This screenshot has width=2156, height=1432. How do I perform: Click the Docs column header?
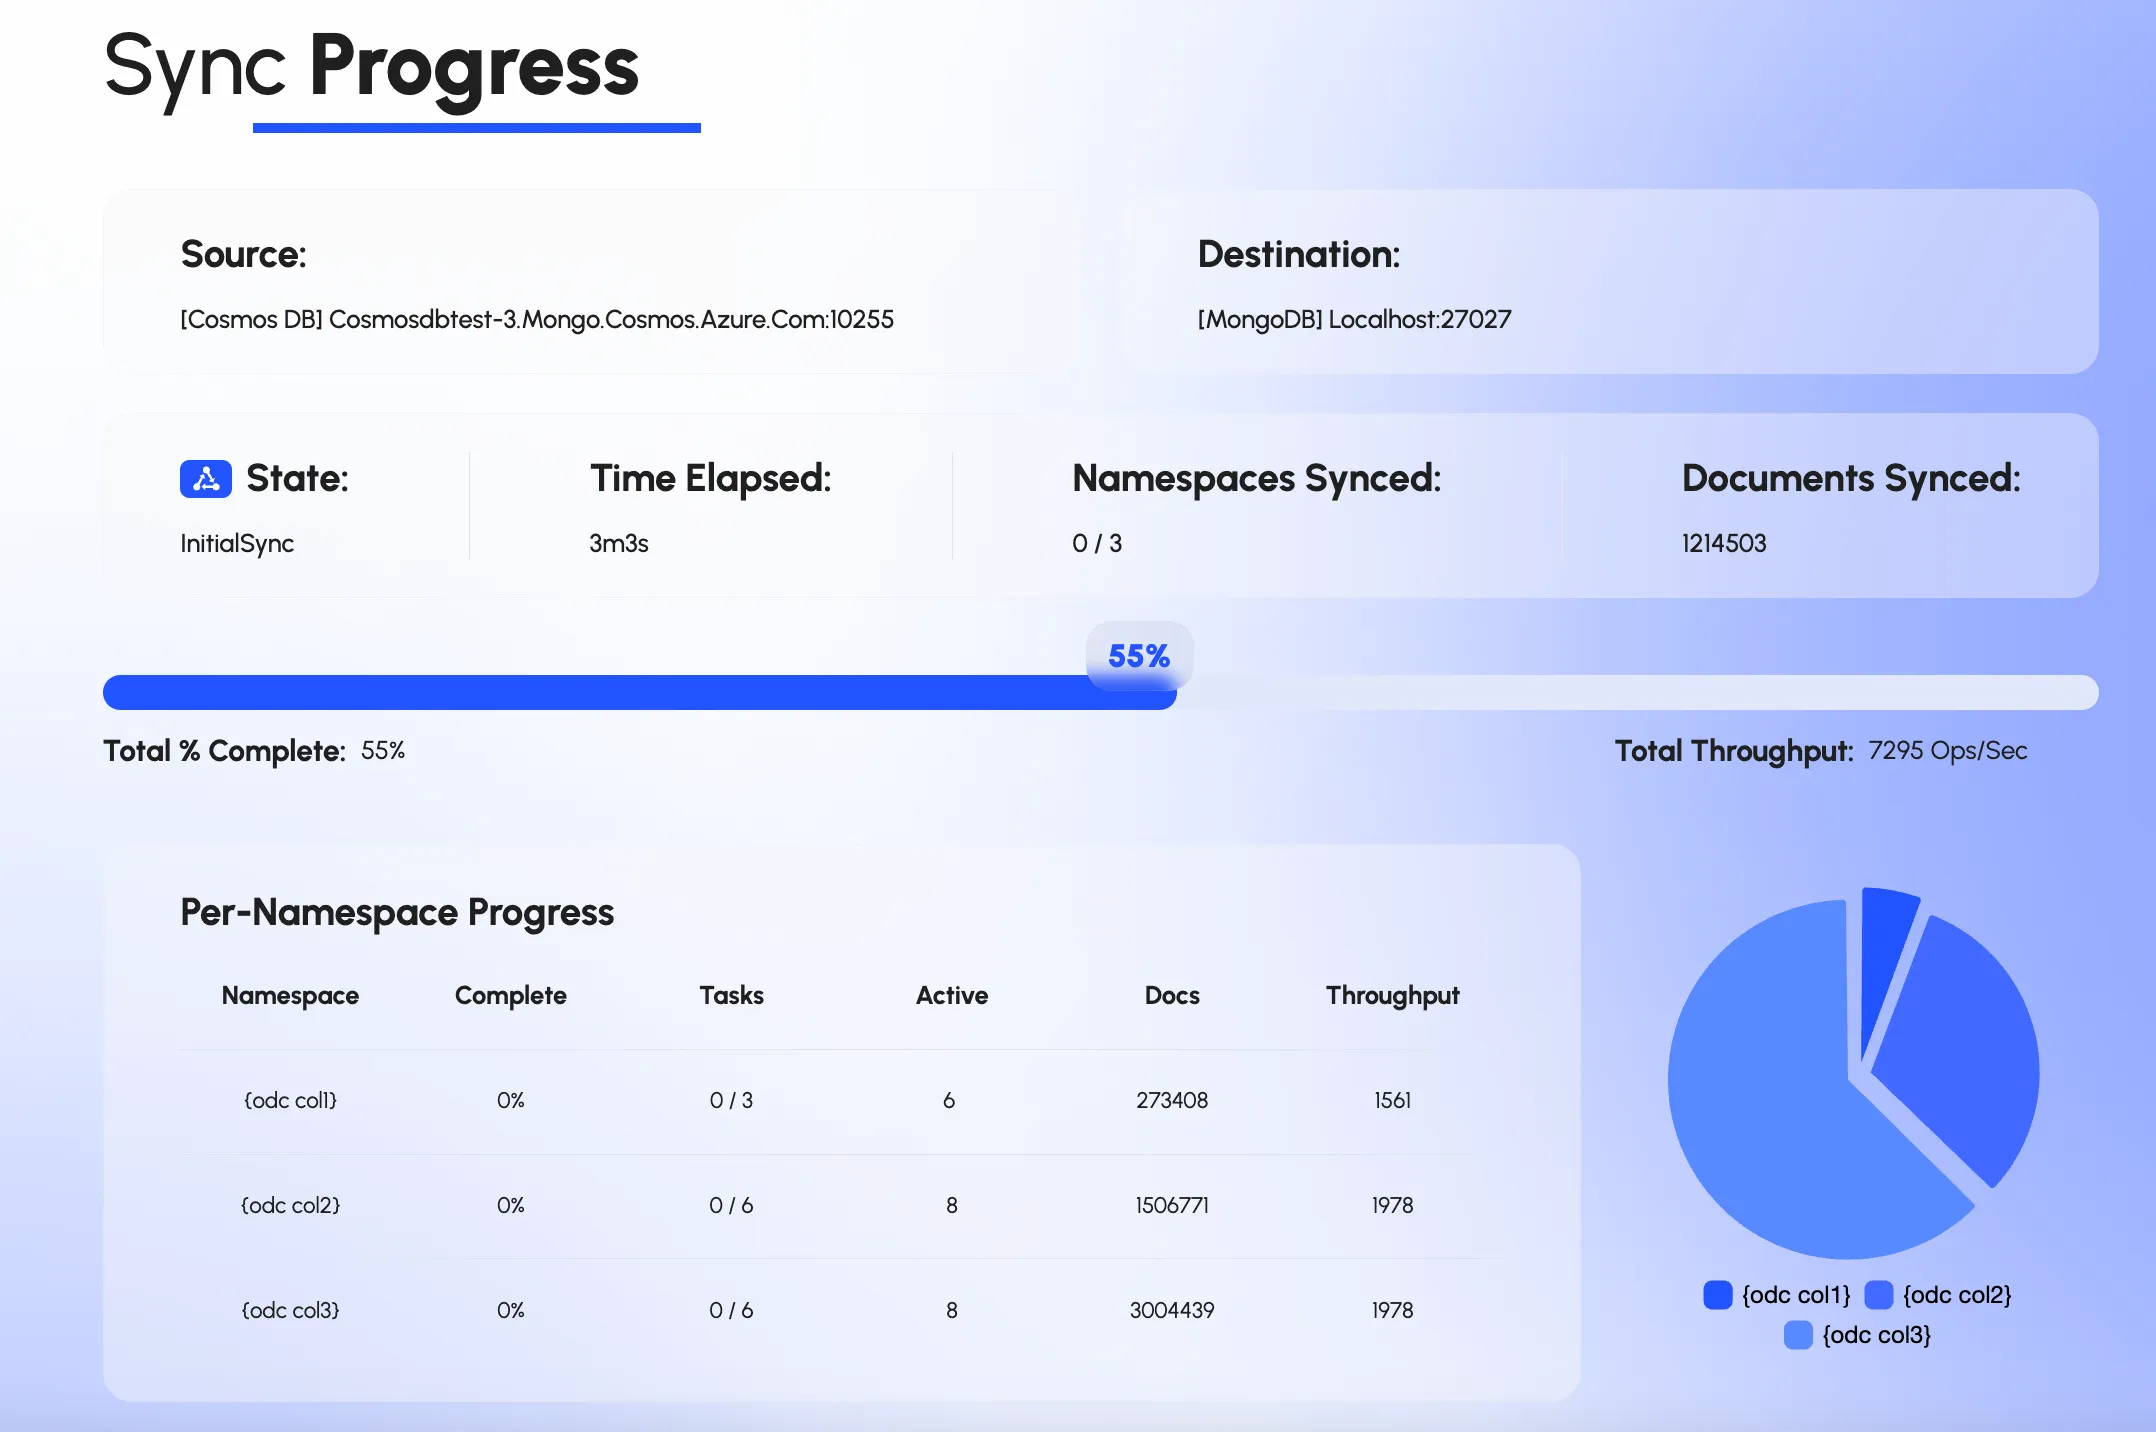pyautogui.click(x=1172, y=995)
